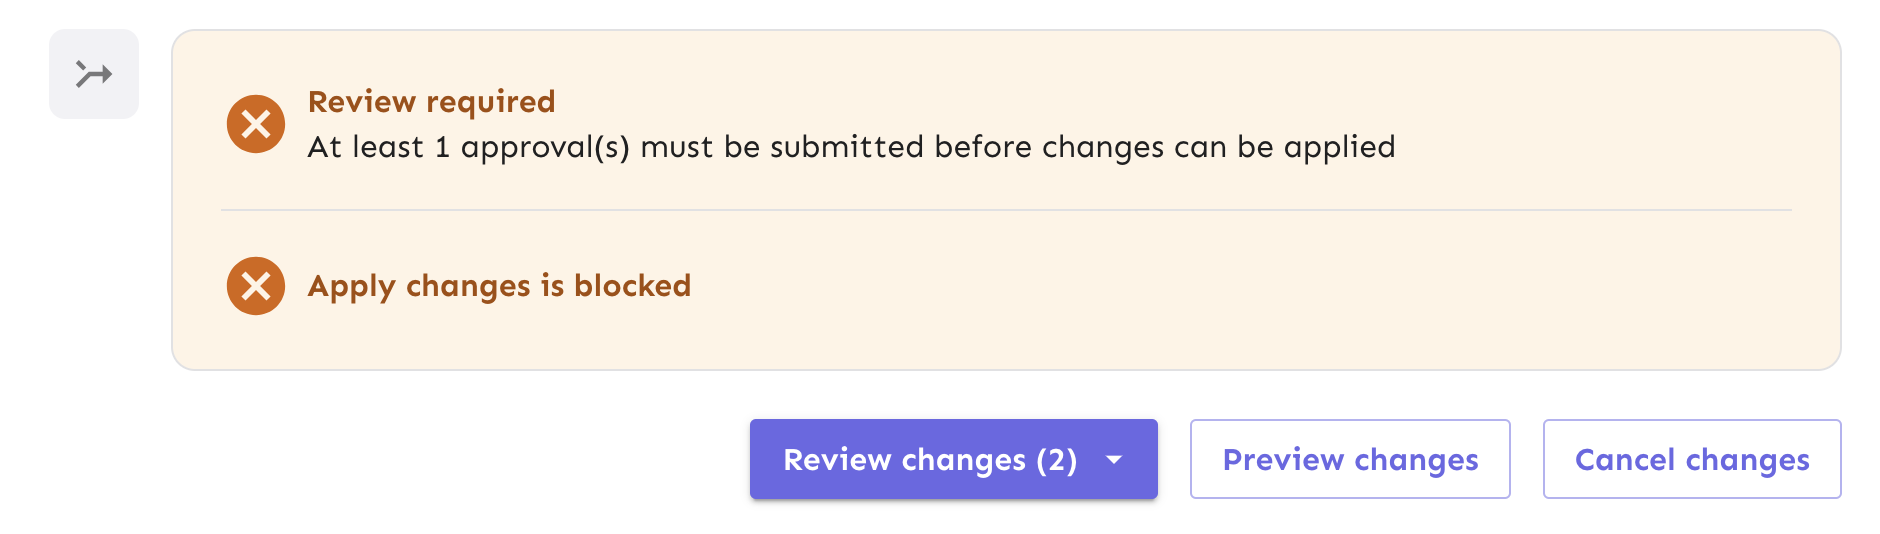Screen dimensions: 1880x534
Task: Click the merge arrows icon
Action: (94, 74)
